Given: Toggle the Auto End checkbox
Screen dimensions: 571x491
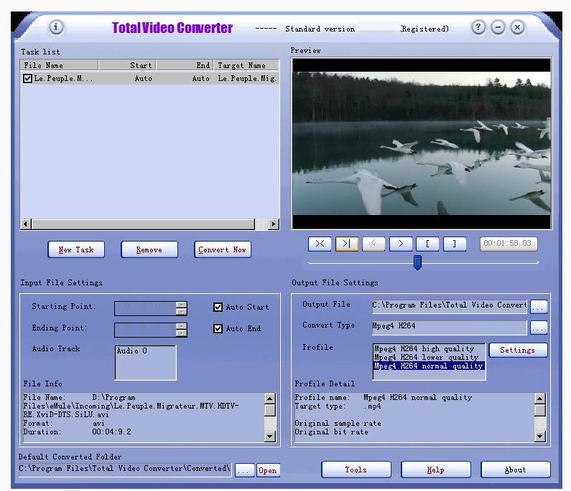Looking at the screenshot, I should pos(218,329).
